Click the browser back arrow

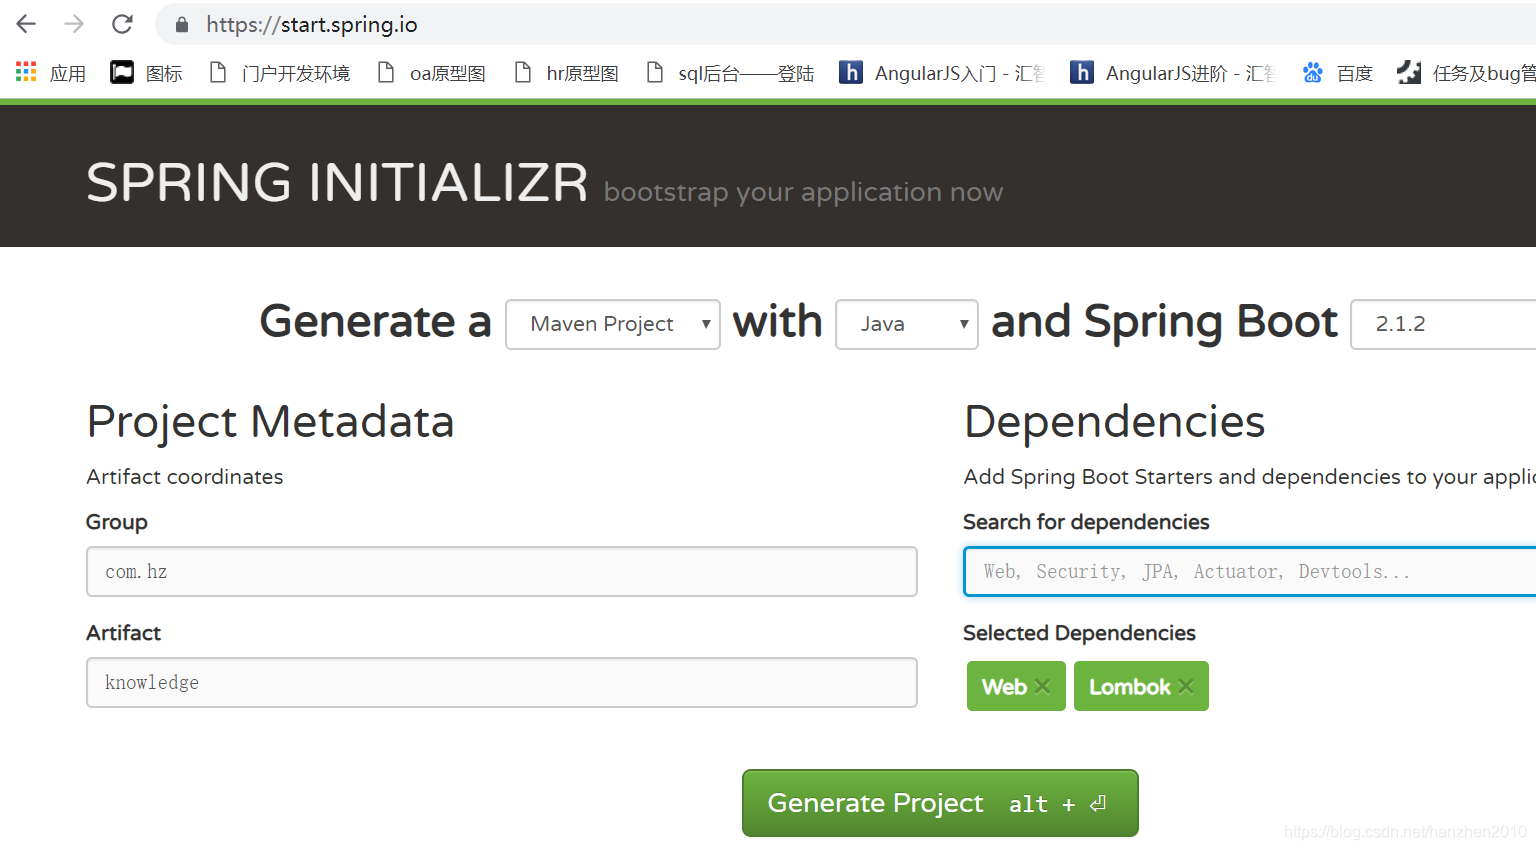coord(26,24)
